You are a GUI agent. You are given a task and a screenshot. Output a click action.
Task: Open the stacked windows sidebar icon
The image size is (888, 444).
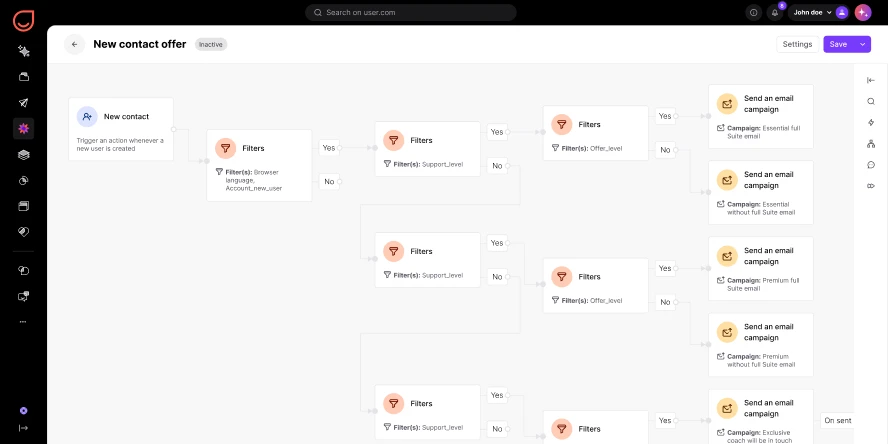coord(23,206)
